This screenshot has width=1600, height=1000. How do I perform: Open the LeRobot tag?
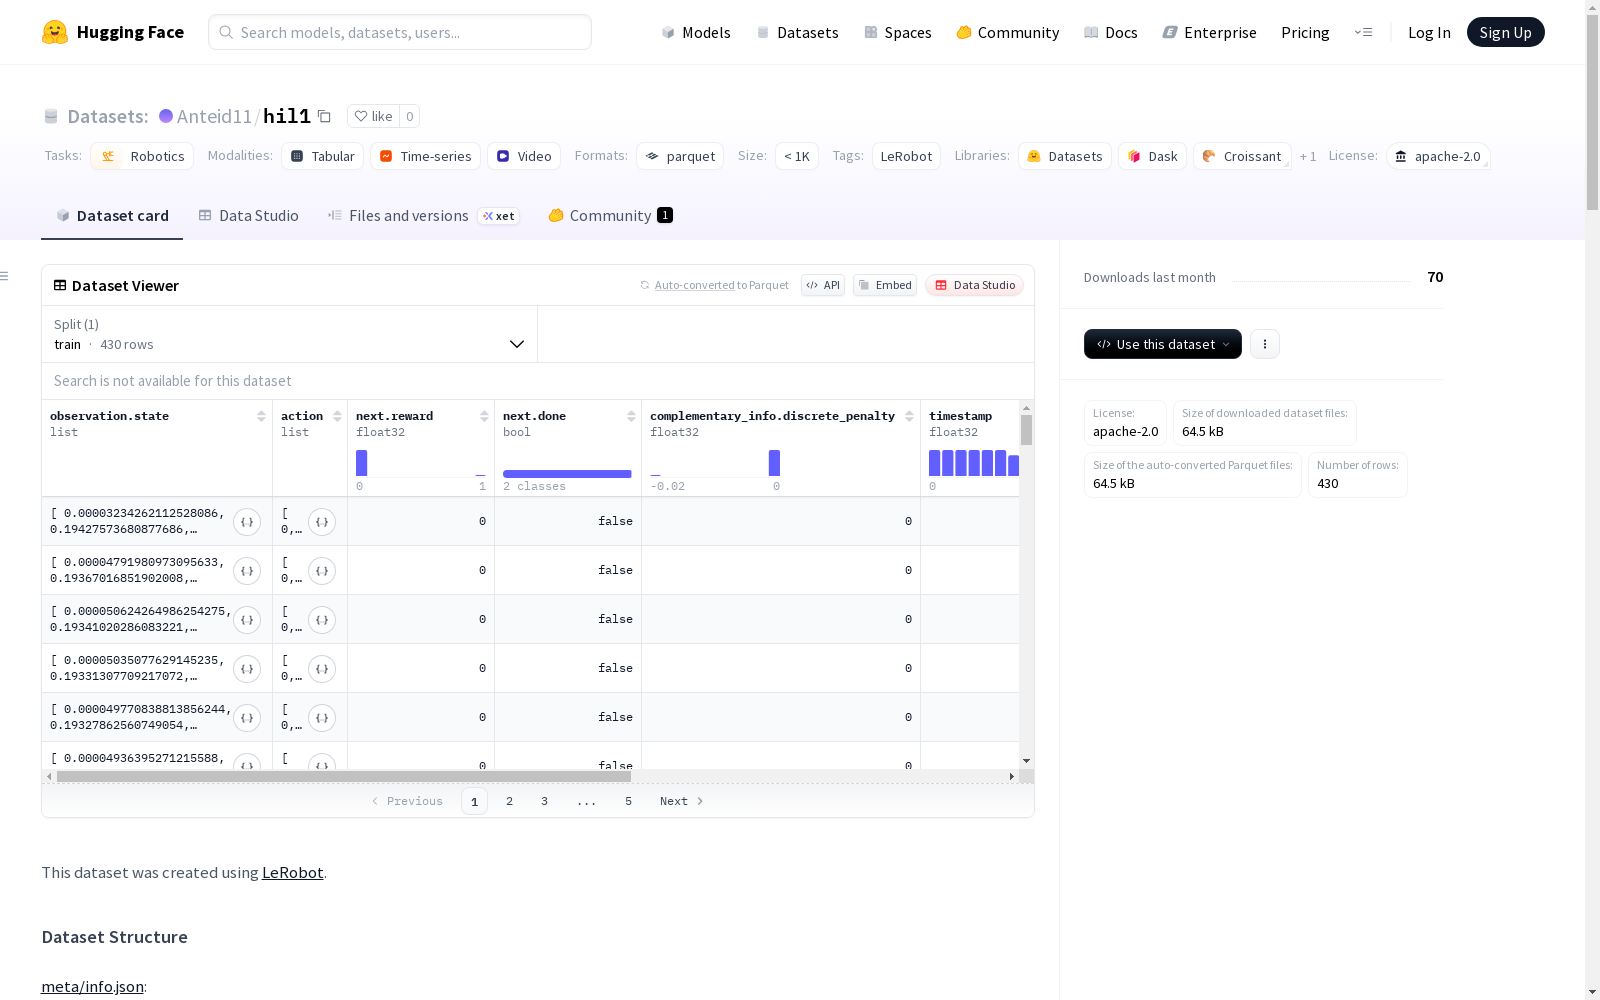coord(906,156)
